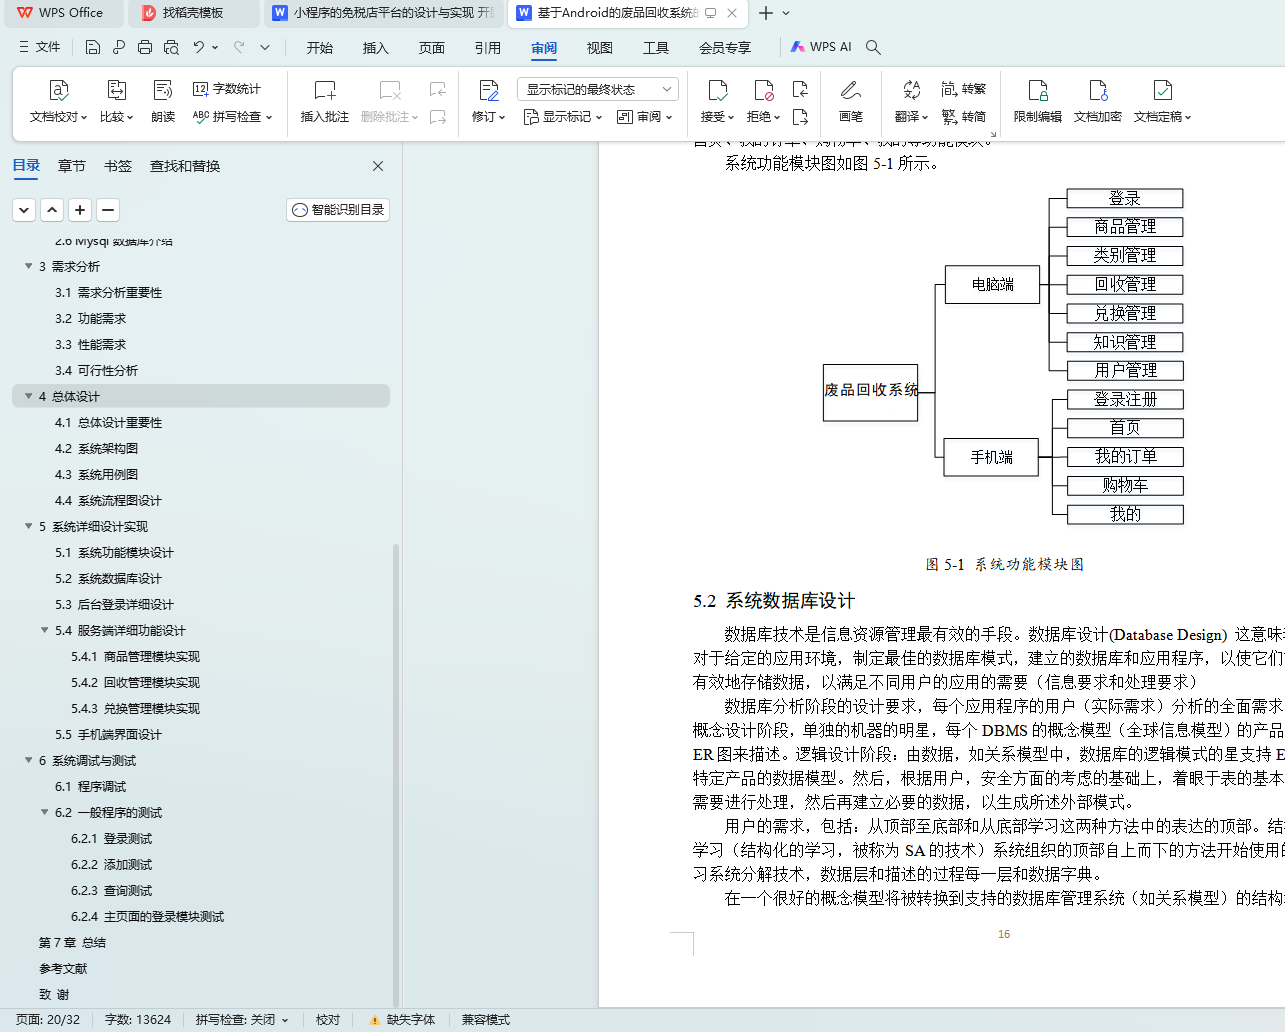Open 文档定稿 finalize document
The image size is (1285, 1032).
[1162, 101]
